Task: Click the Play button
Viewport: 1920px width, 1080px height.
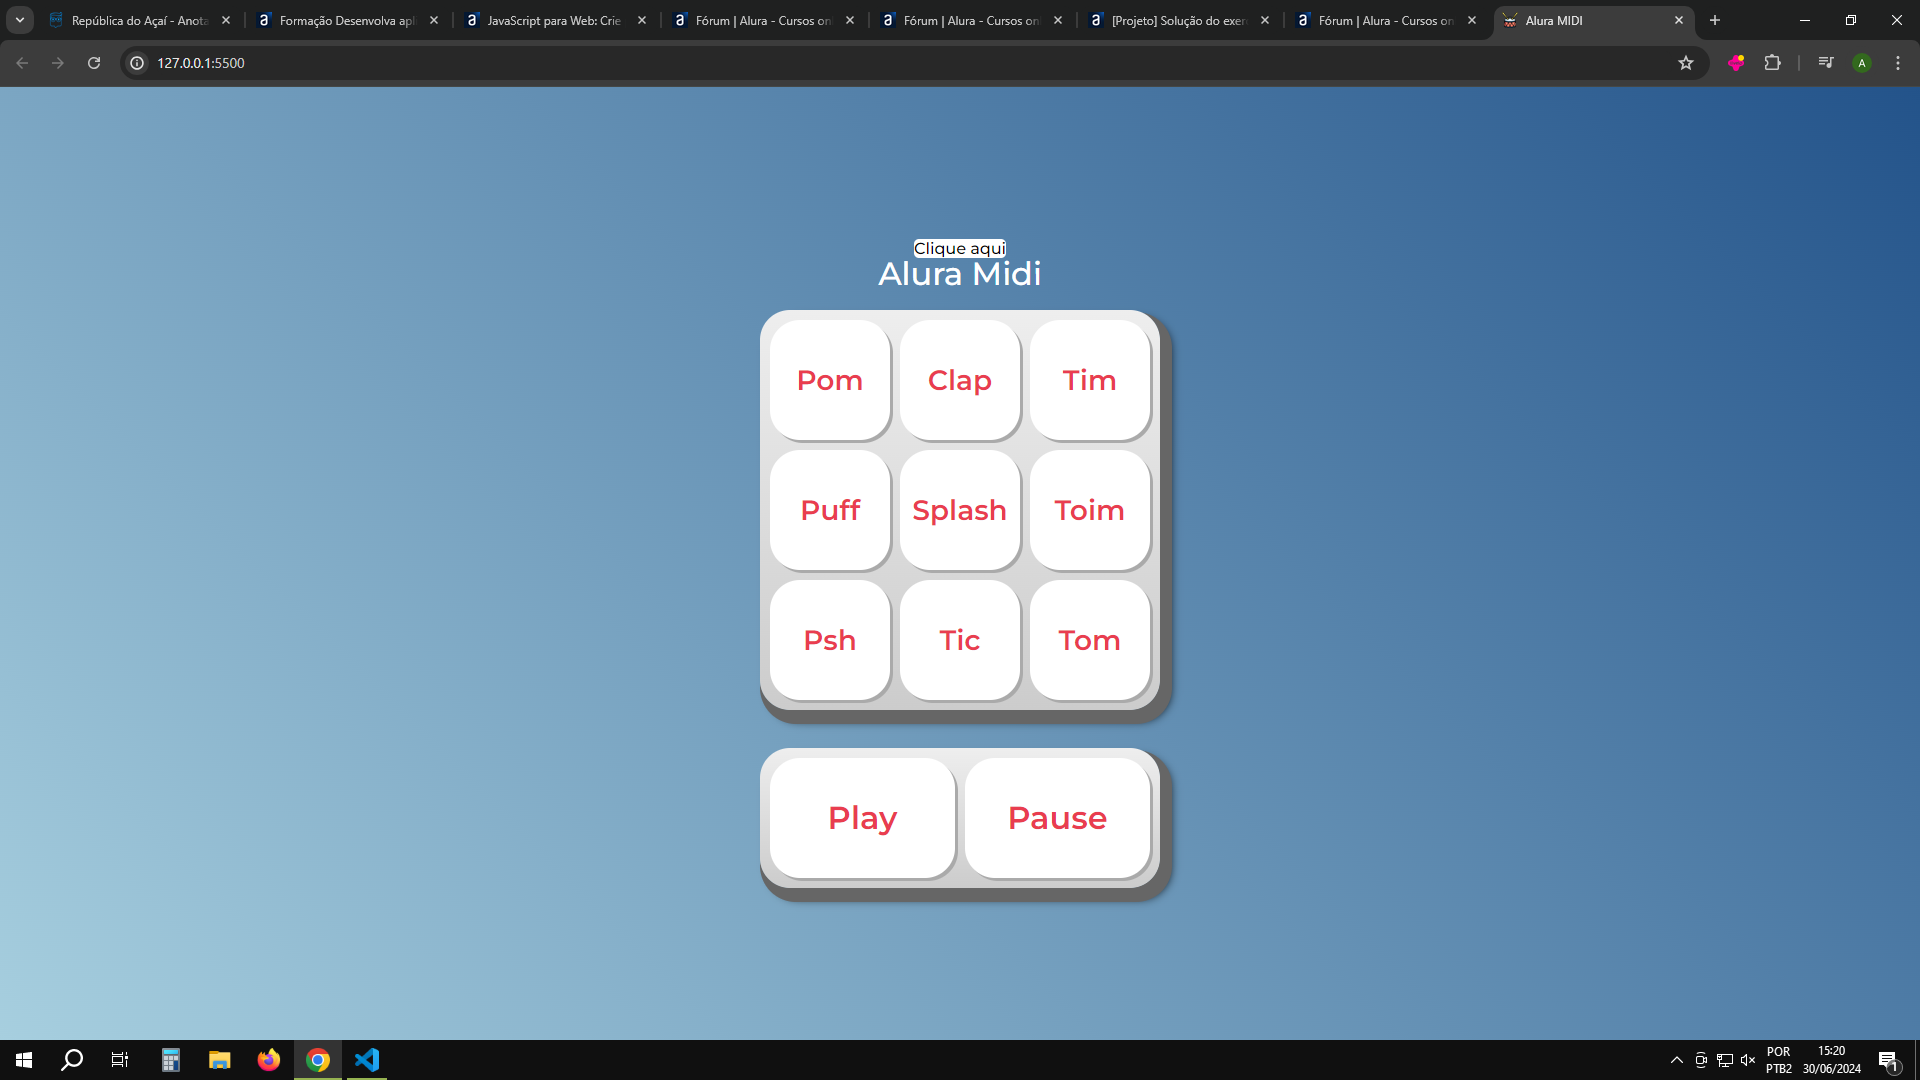Action: point(862,818)
